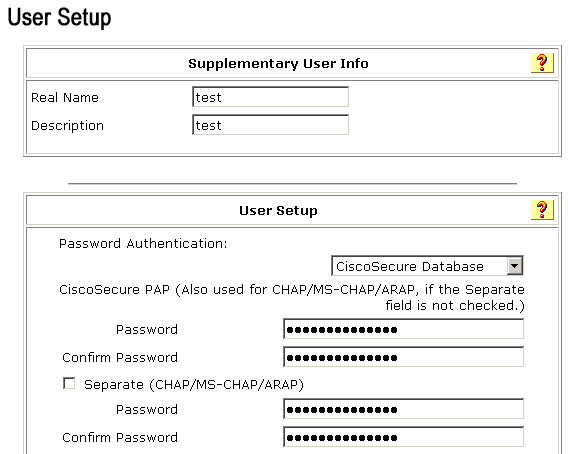
Task: Click the Supplementary User Info header title
Action: (x=278, y=63)
